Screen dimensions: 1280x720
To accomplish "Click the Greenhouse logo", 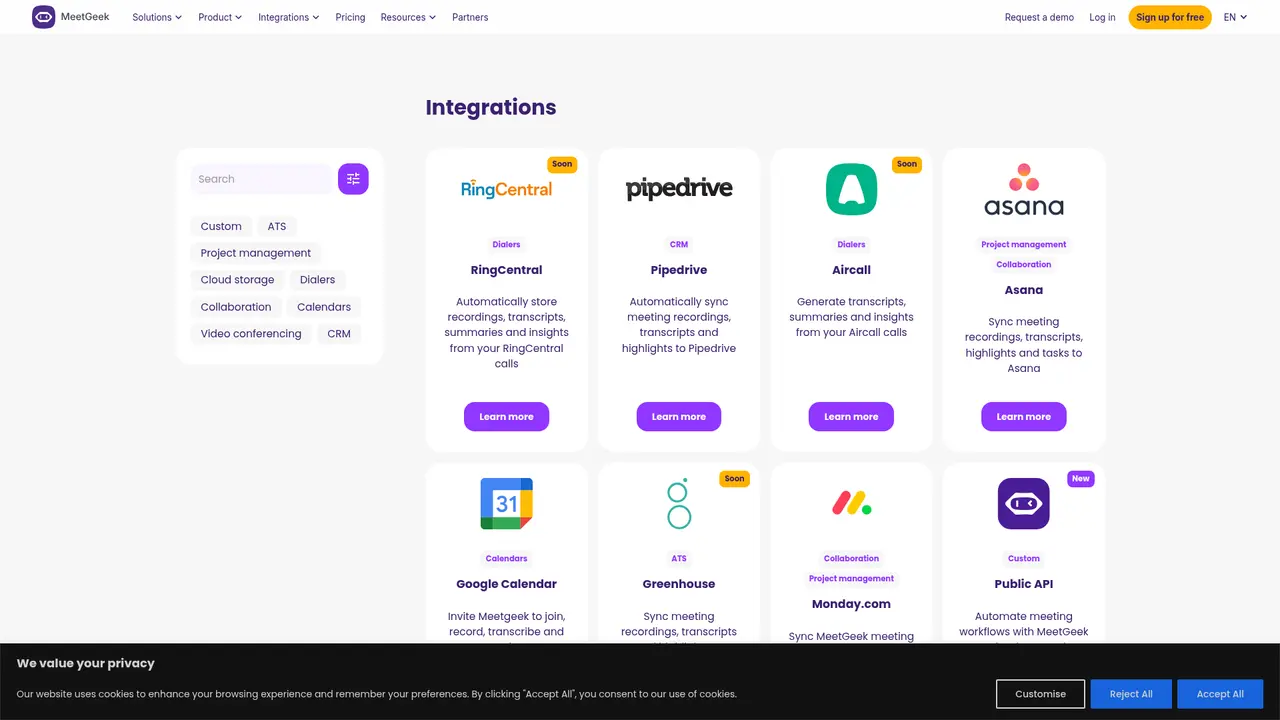I will (x=679, y=503).
